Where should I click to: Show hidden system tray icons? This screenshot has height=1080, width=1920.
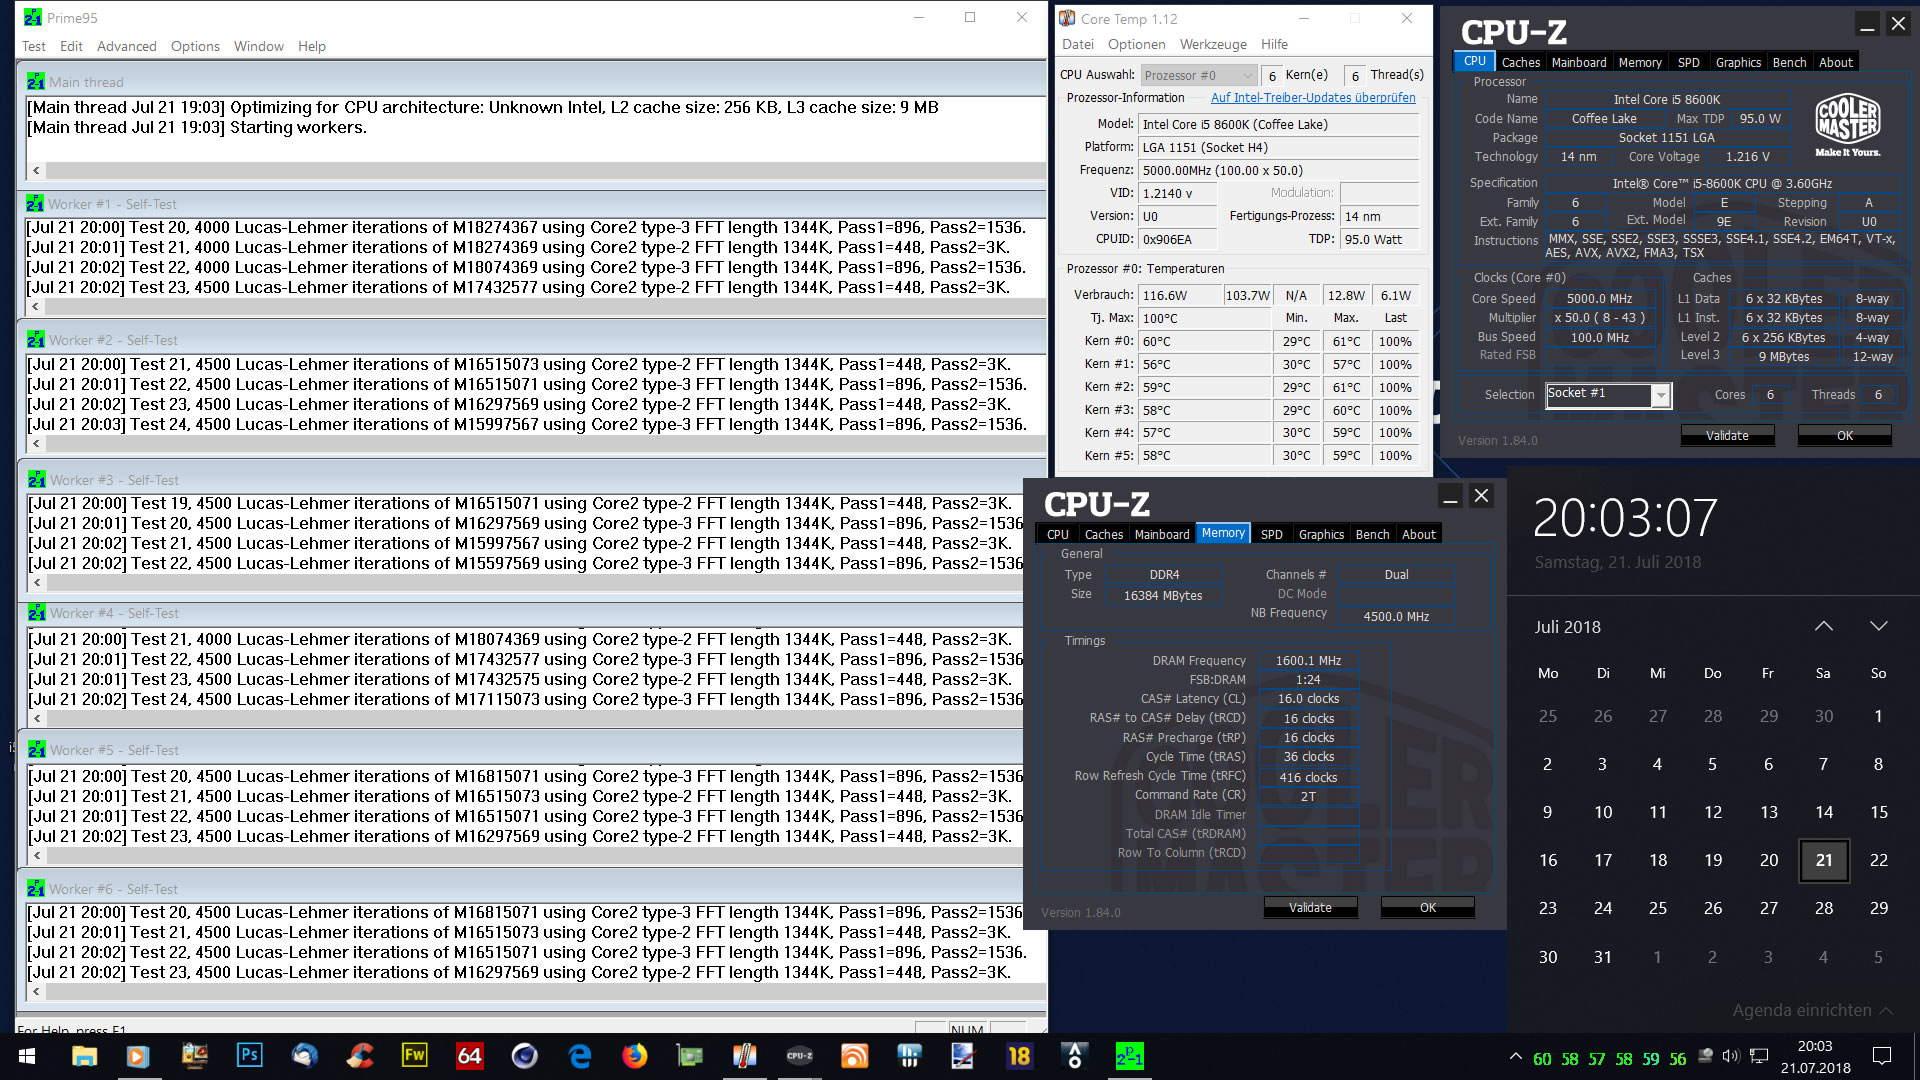coord(1516,1057)
